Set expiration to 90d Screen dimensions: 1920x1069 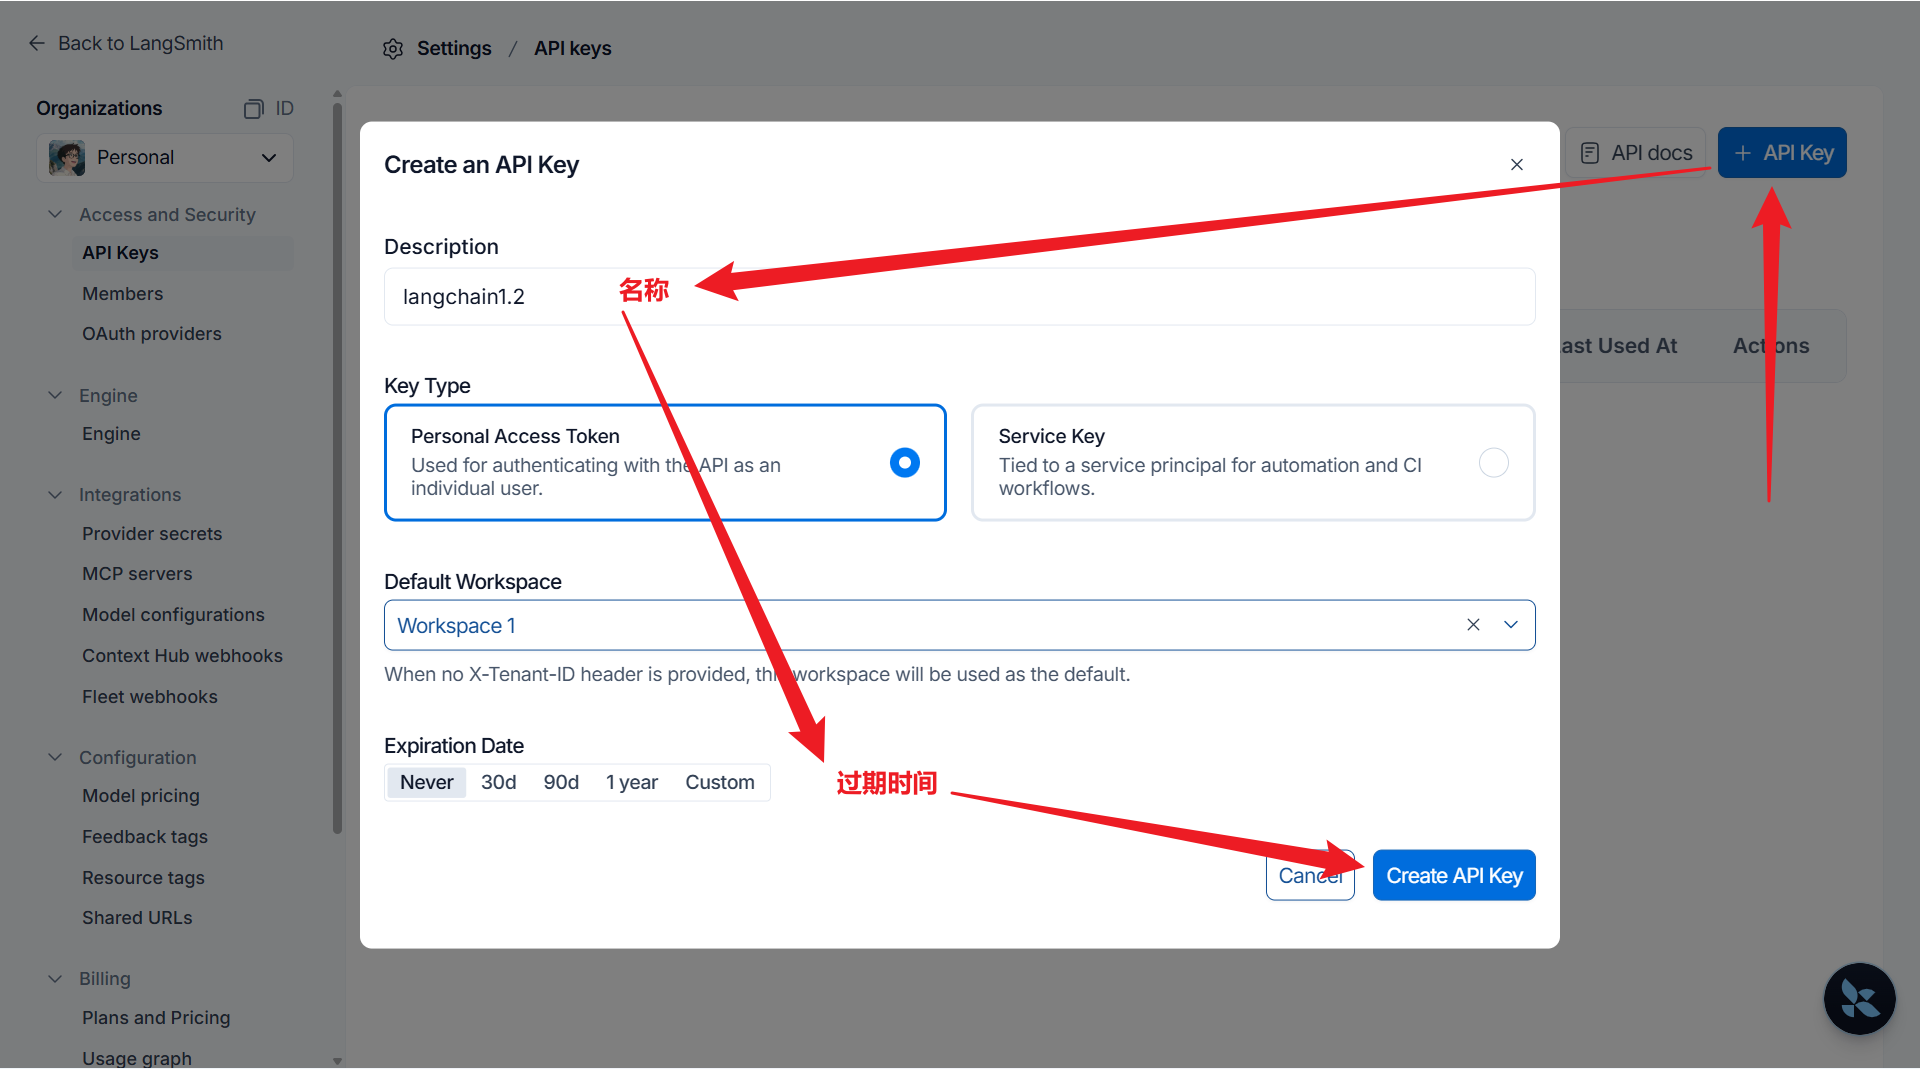561,782
